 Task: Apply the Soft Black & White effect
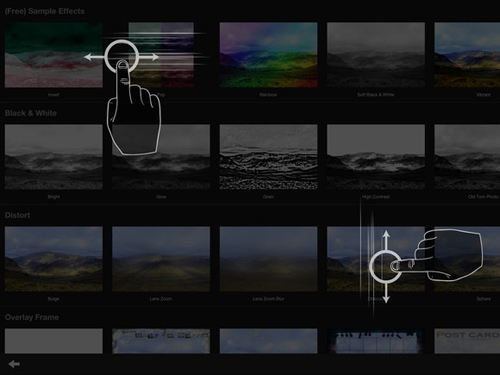pos(376,55)
